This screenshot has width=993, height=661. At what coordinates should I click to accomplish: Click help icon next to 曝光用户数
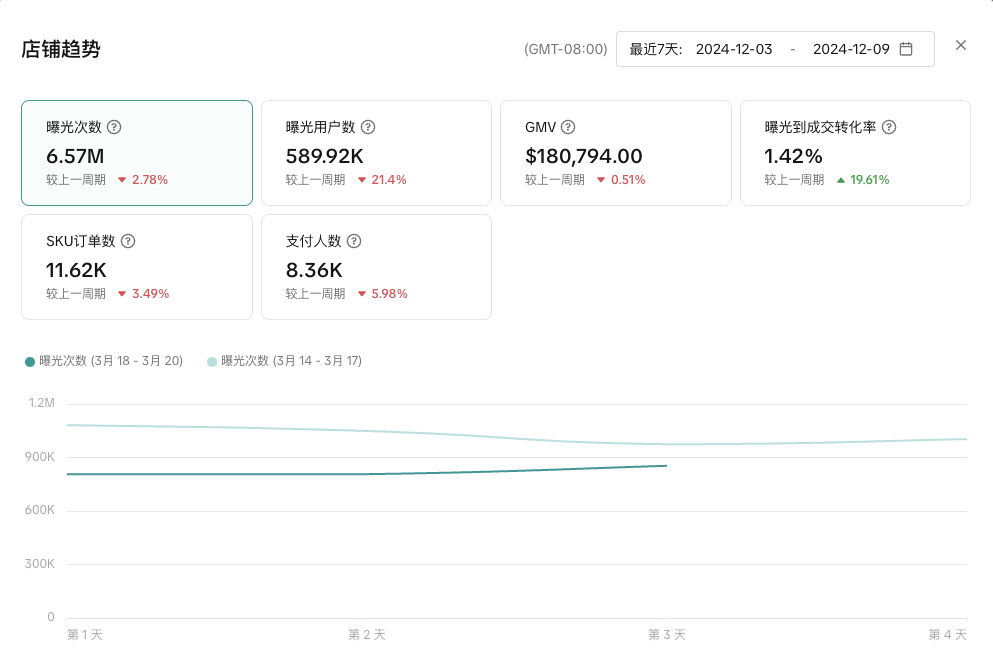[368, 127]
